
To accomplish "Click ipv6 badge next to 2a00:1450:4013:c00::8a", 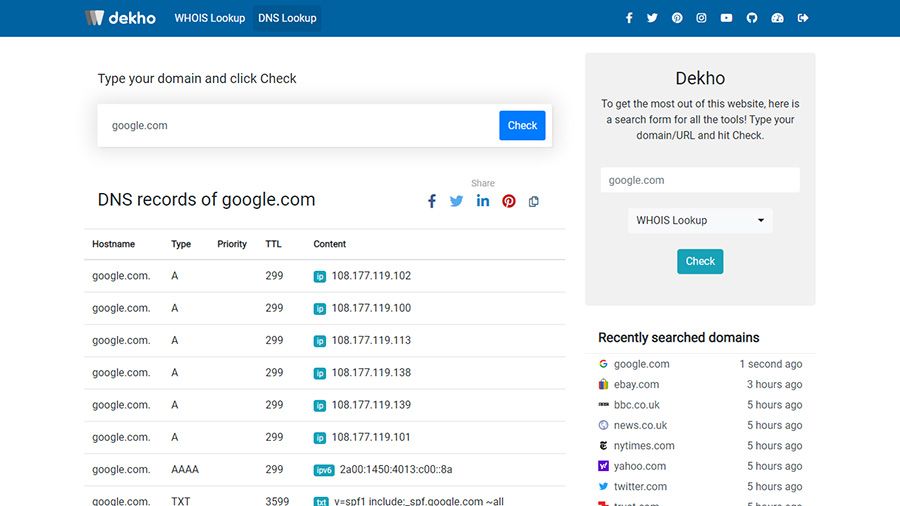I will click(324, 470).
